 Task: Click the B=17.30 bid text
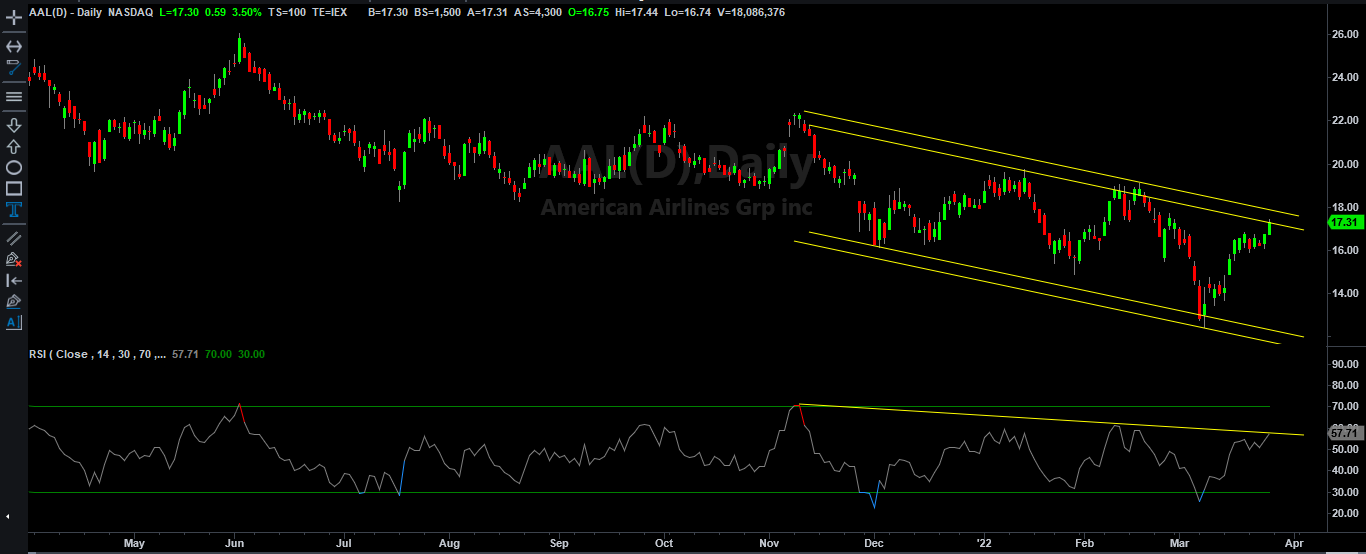[x=389, y=11]
